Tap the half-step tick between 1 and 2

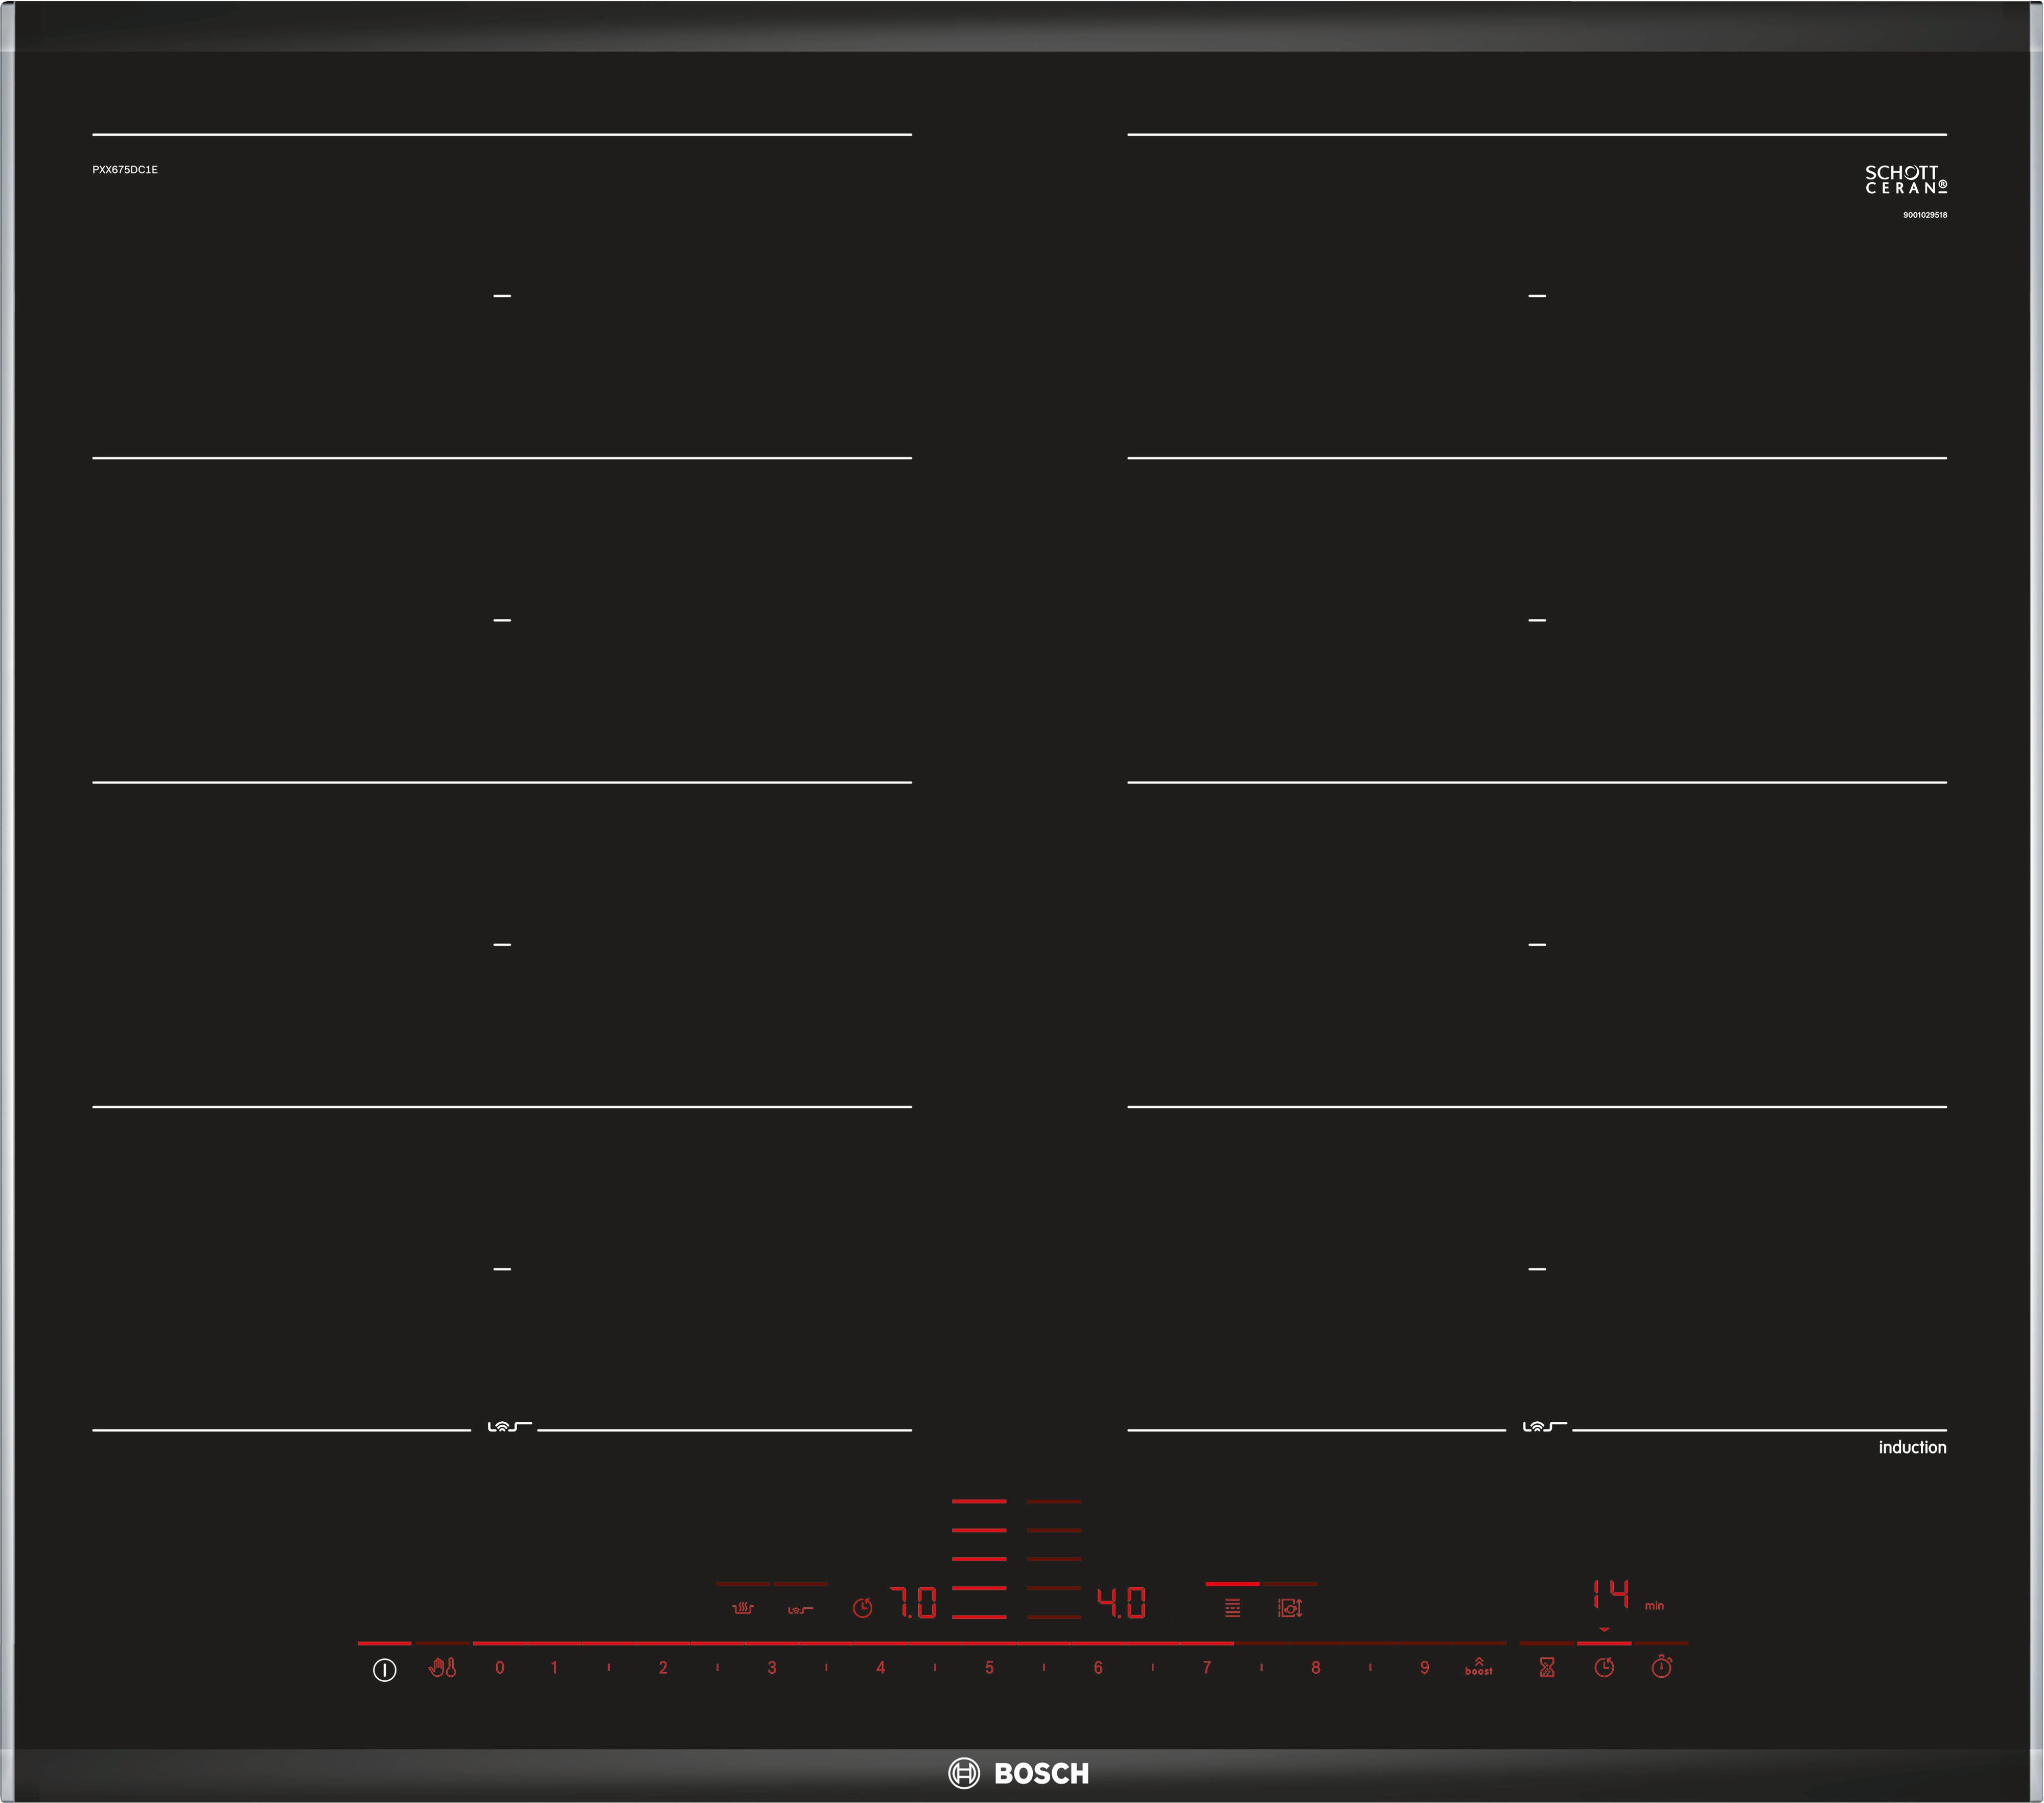click(x=608, y=1667)
